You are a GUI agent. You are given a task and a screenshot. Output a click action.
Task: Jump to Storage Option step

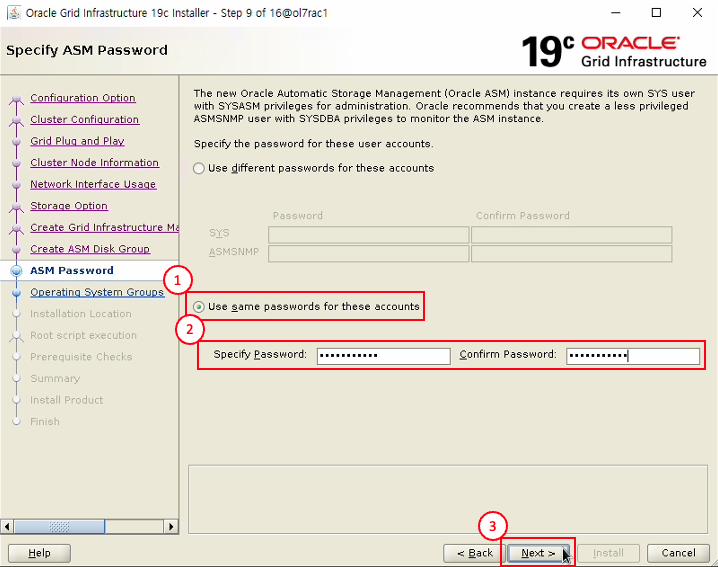tap(69, 206)
